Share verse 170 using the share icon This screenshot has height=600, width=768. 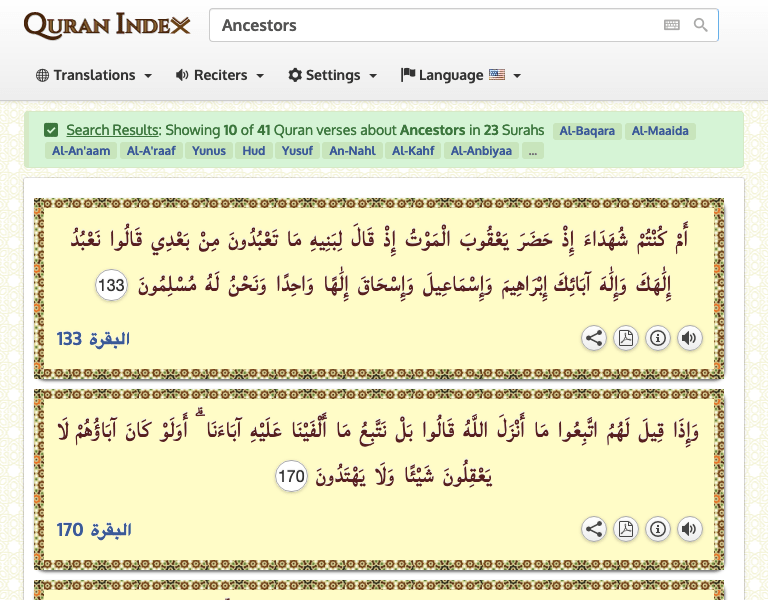(x=594, y=529)
